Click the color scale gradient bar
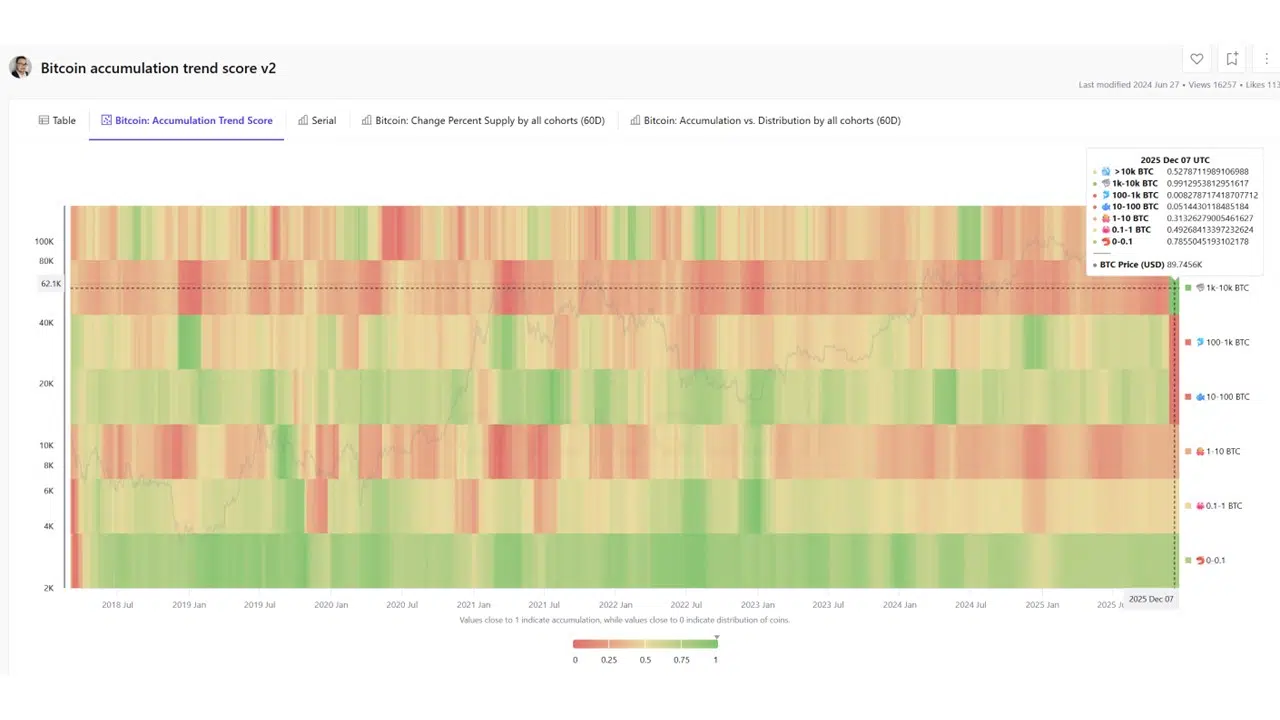Screen dimensions: 1280x720 tap(645, 643)
